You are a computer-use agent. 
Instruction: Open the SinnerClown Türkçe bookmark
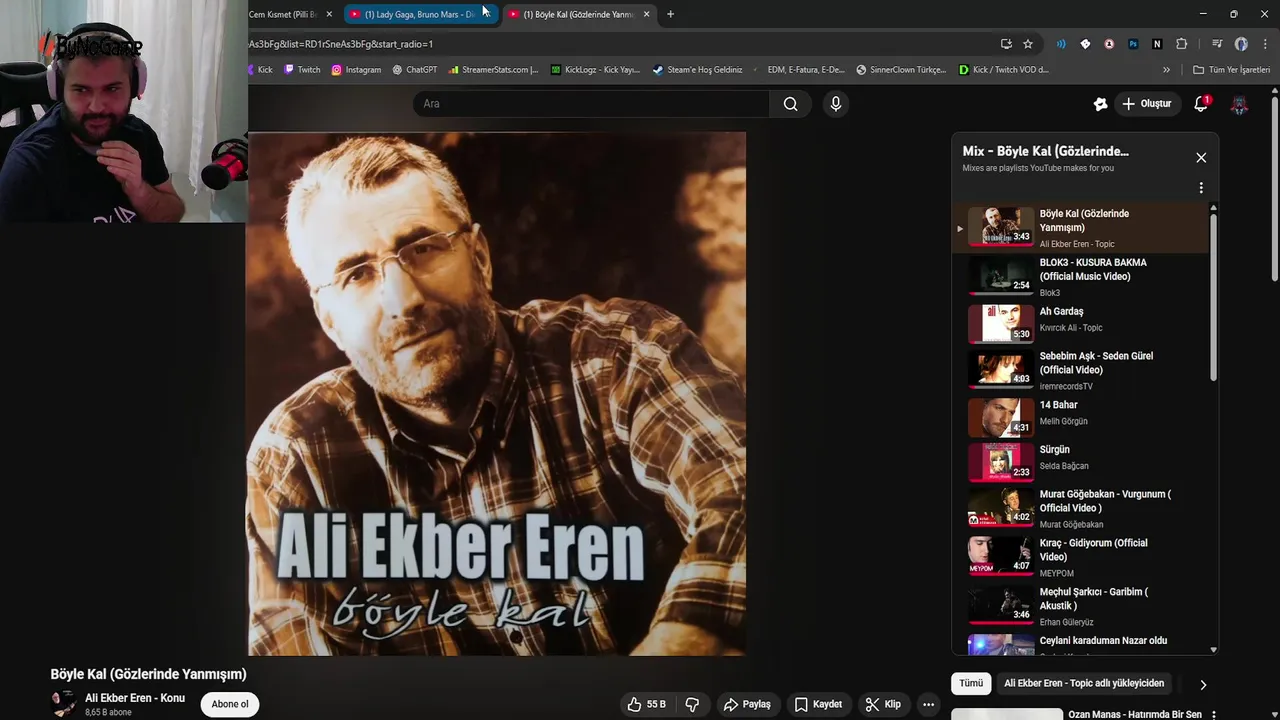[x=900, y=70]
